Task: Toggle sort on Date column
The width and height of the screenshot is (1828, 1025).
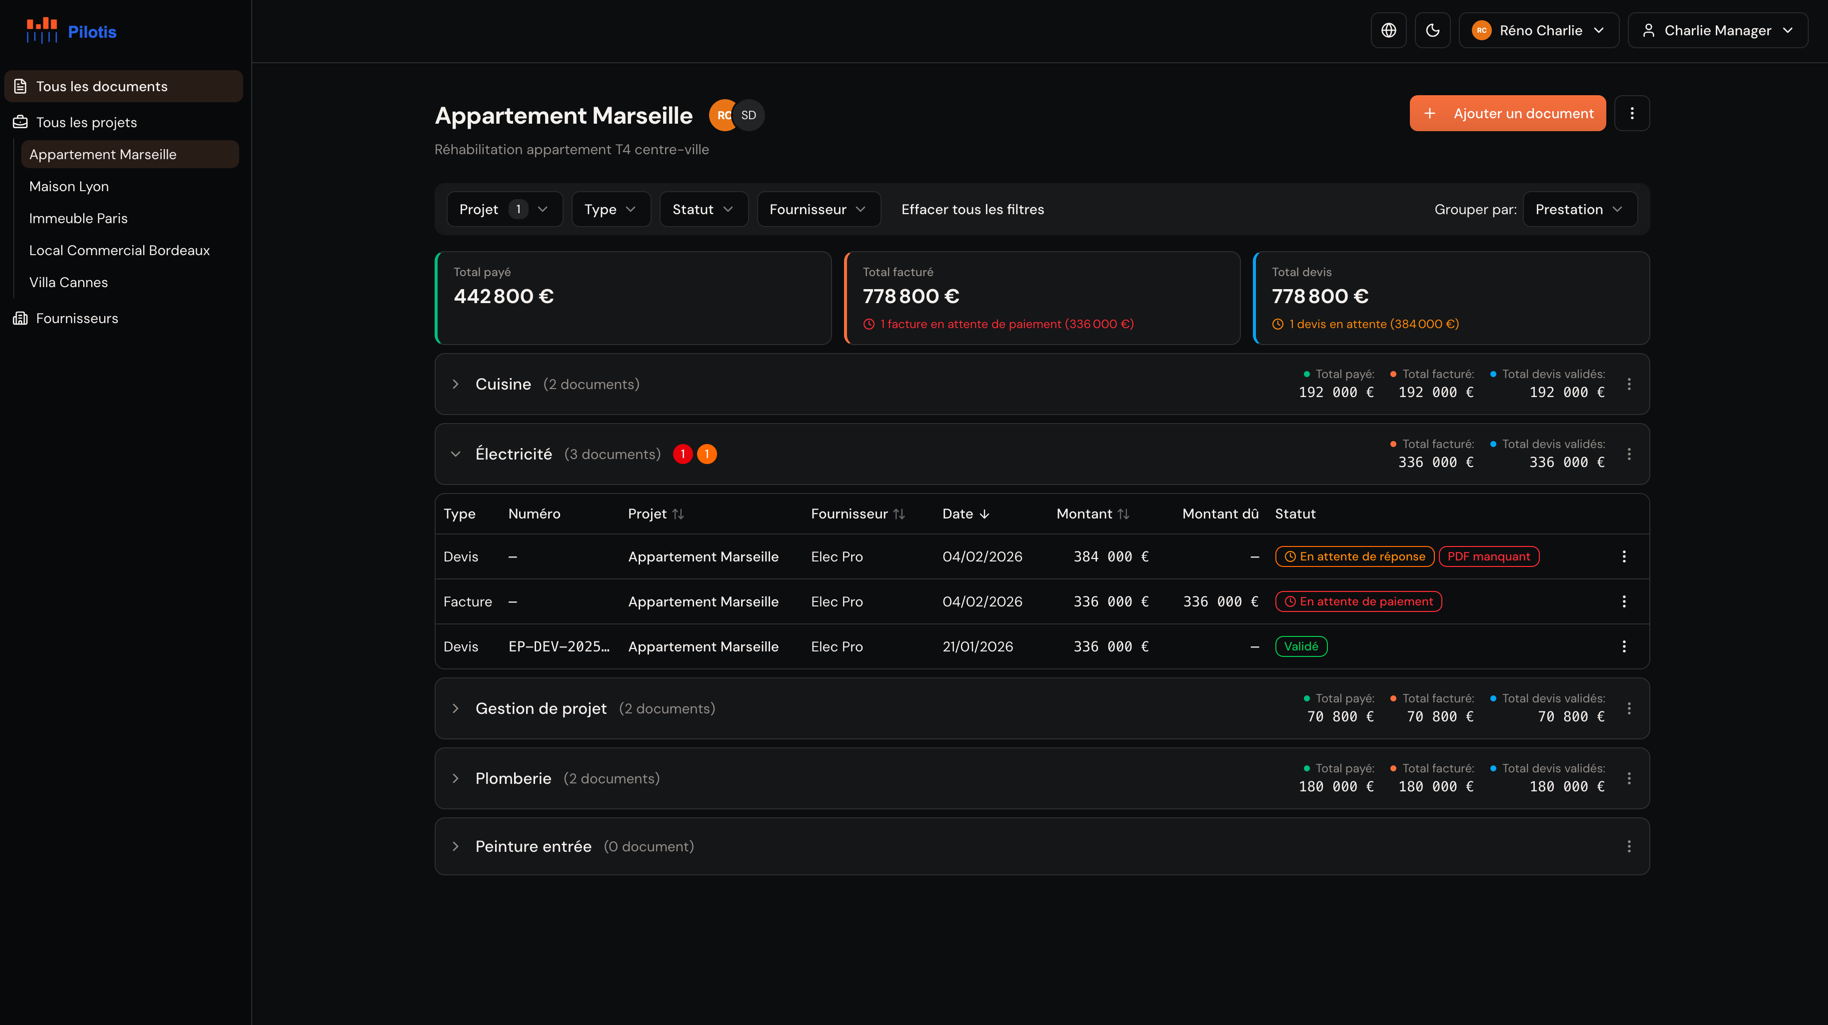Action: [965, 514]
